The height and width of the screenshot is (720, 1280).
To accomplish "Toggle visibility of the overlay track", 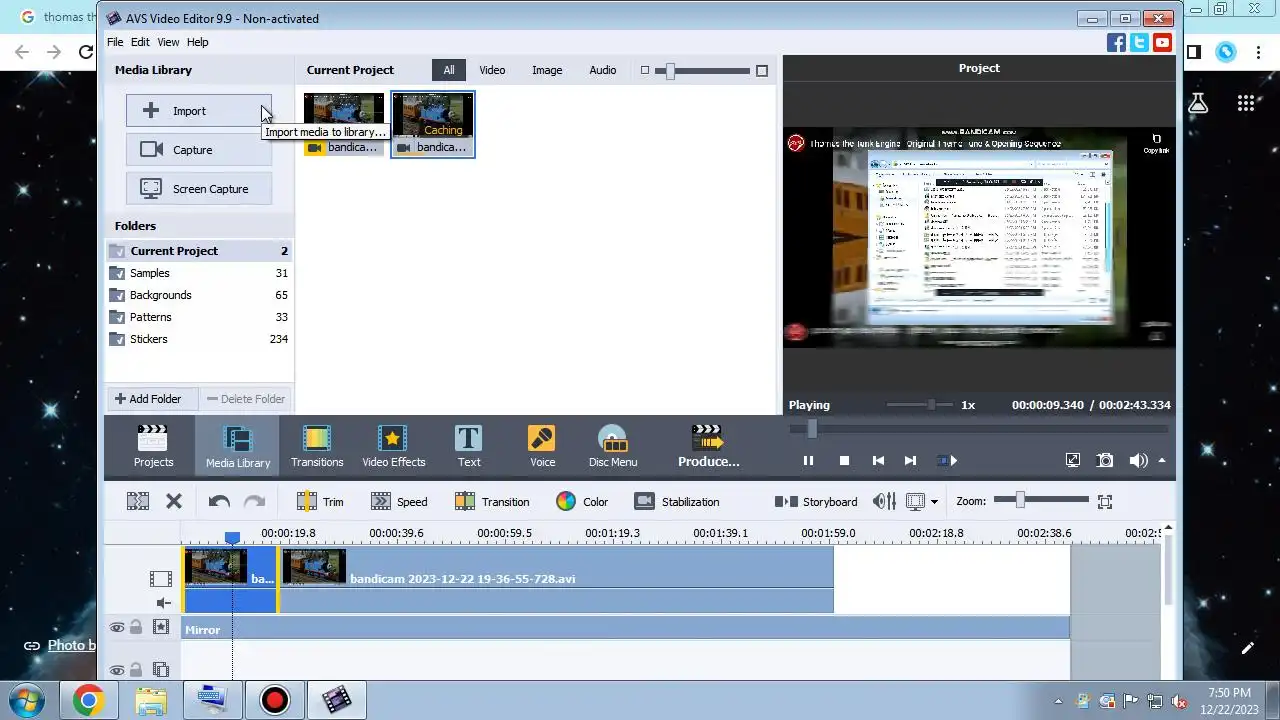I will (117, 670).
